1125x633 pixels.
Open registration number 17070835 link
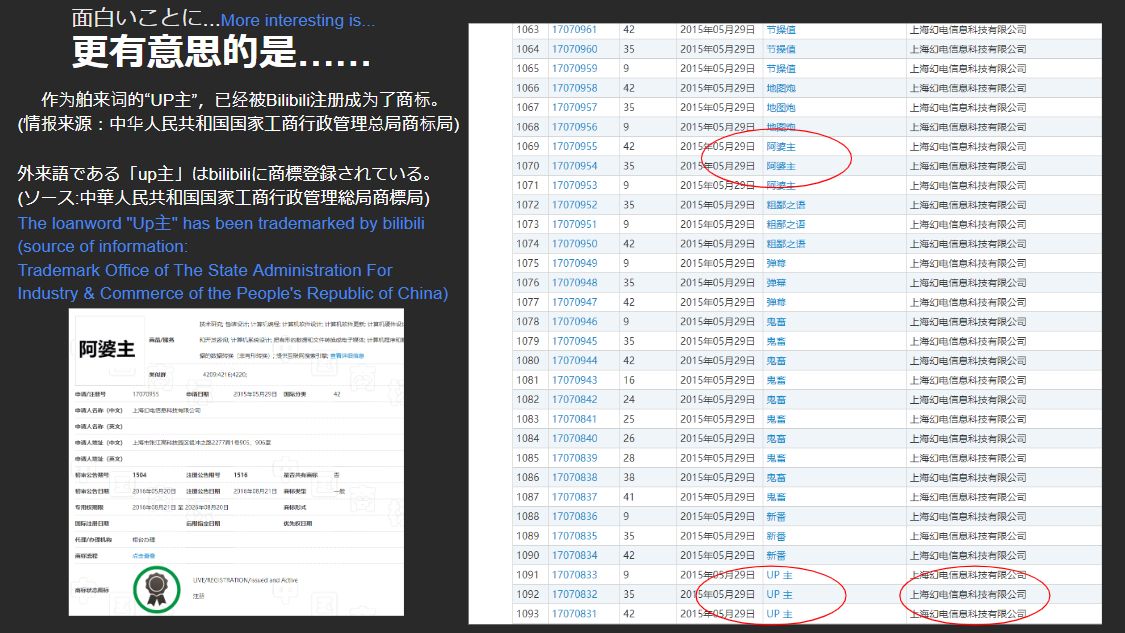click(574, 535)
